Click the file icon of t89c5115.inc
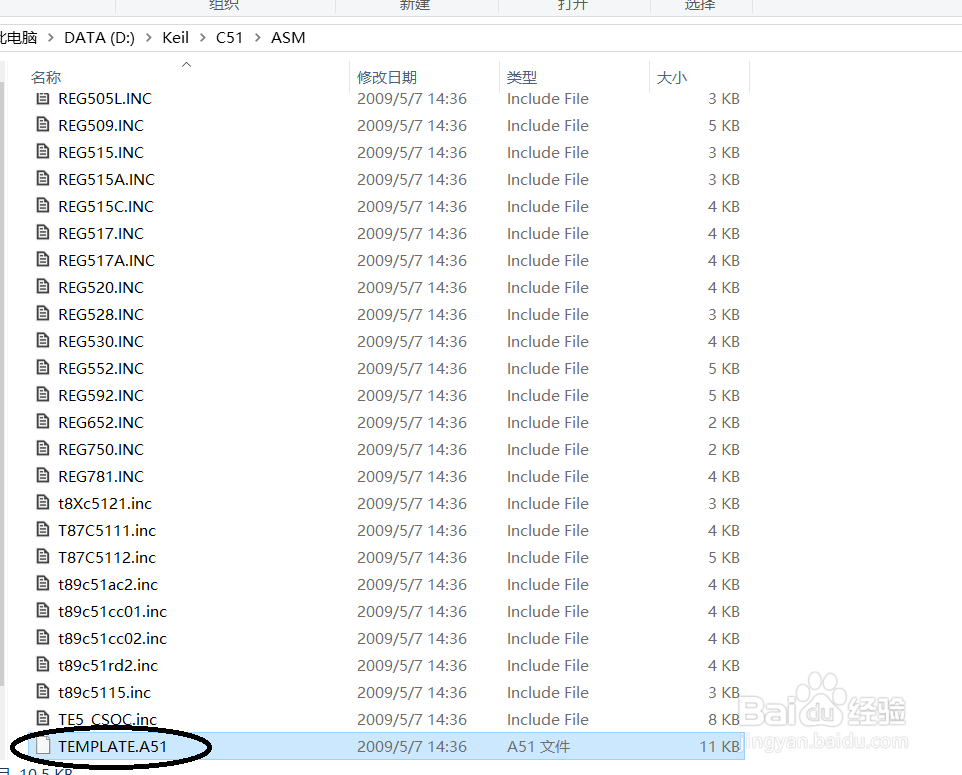The width and height of the screenshot is (962, 775). 43,692
